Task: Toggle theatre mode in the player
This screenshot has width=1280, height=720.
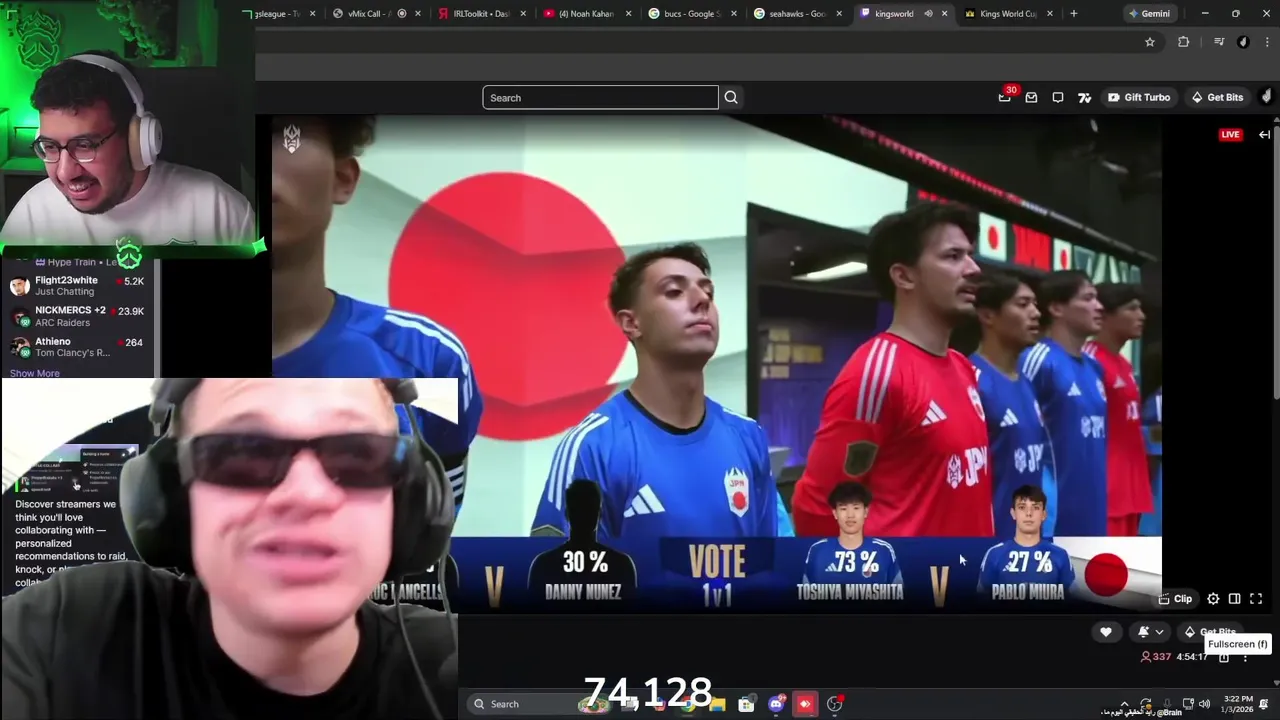Action: click(1235, 599)
